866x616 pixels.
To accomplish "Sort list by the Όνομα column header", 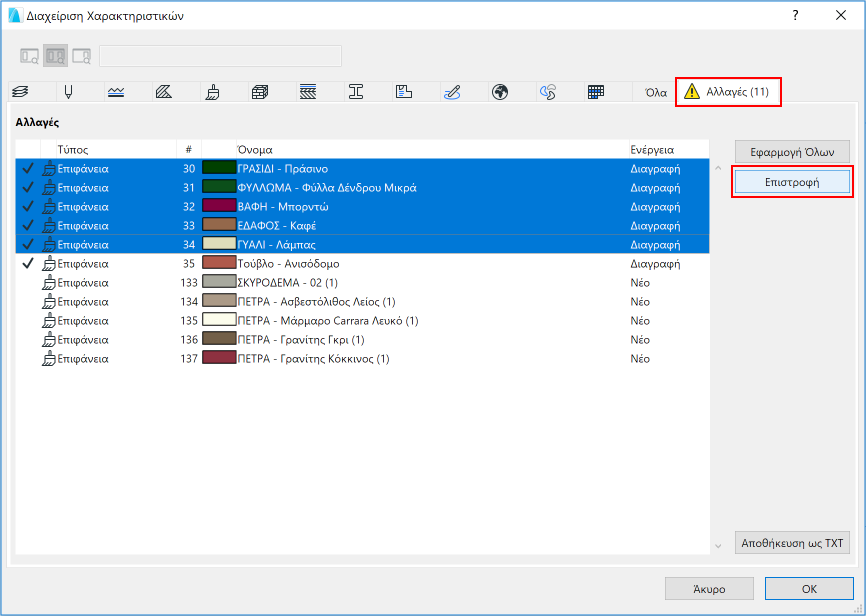I will [x=430, y=149].
